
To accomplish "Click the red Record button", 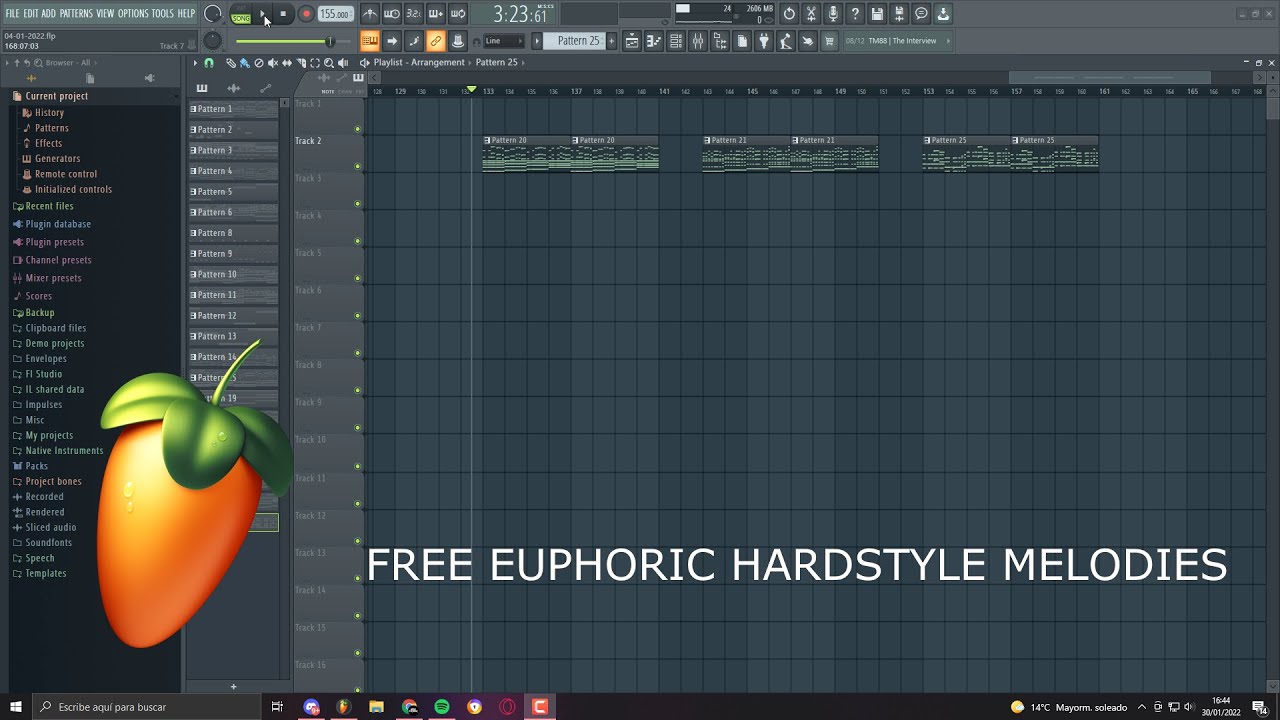I will [x=306, y=14].
